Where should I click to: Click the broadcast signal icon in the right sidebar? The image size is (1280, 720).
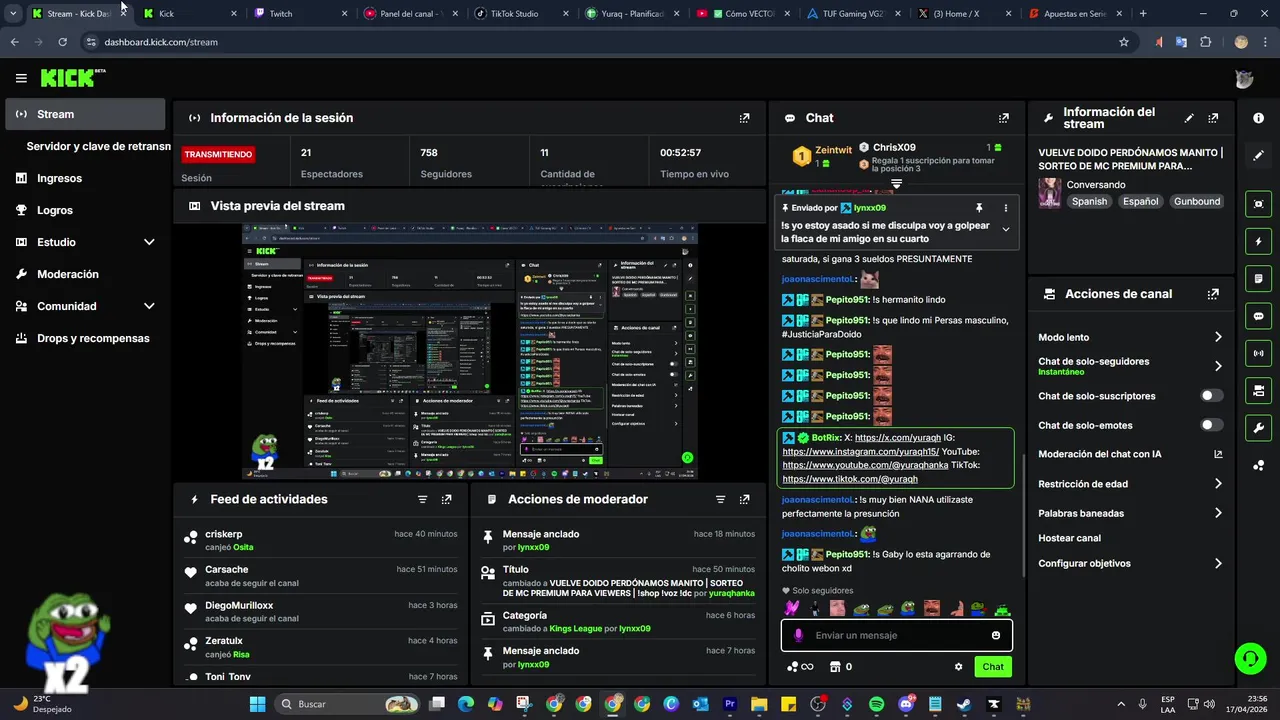1258,353
